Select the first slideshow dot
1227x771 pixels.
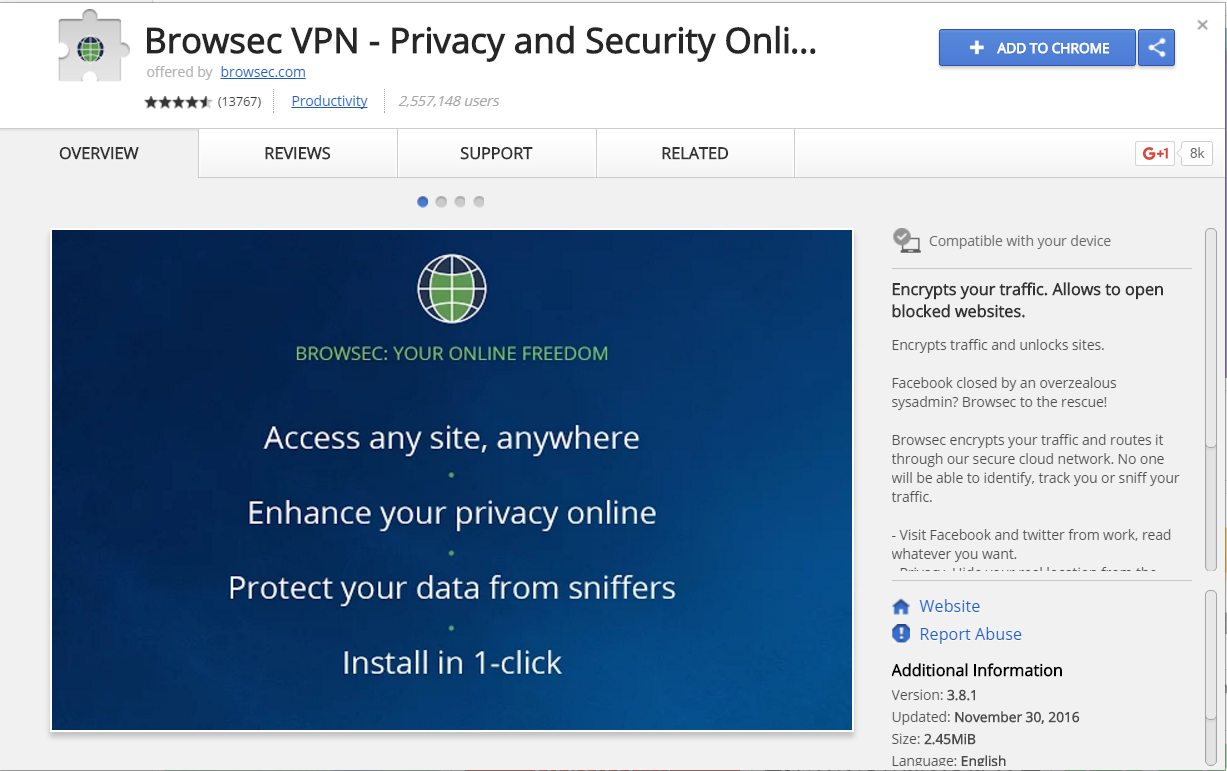click(x=422, y=202)
